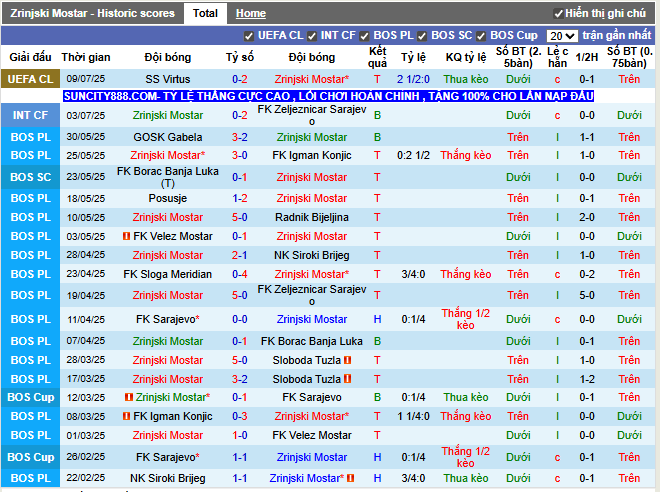This screenshot has height=492, width=660.
Task: Click score 3-2 of GOSK Gabela match
Action: [x=240, y=137]
